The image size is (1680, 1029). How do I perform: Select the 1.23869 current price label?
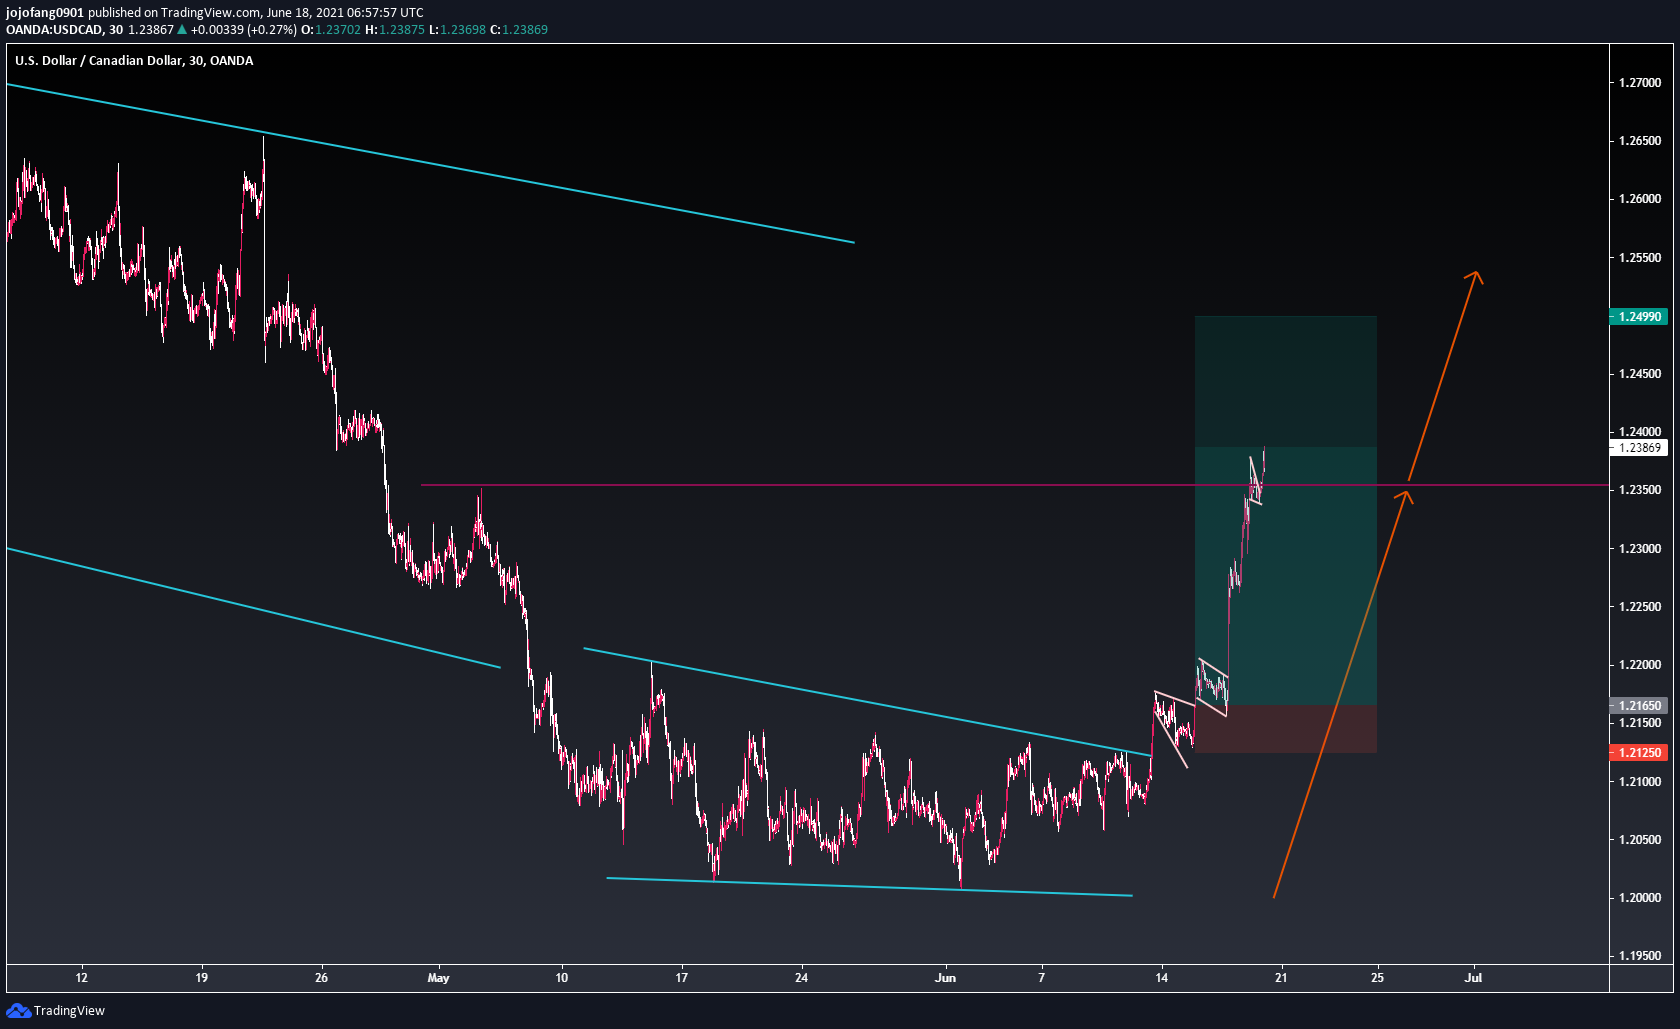point(1638,448)
